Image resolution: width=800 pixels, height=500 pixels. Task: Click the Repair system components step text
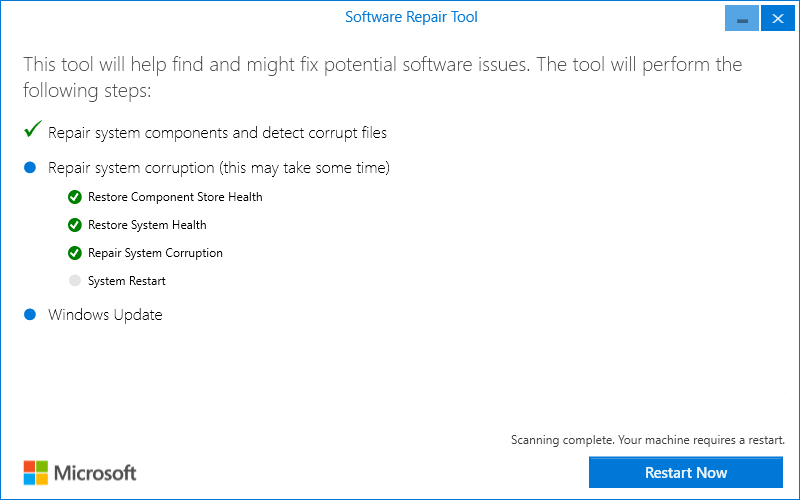(x=217, y=133)
